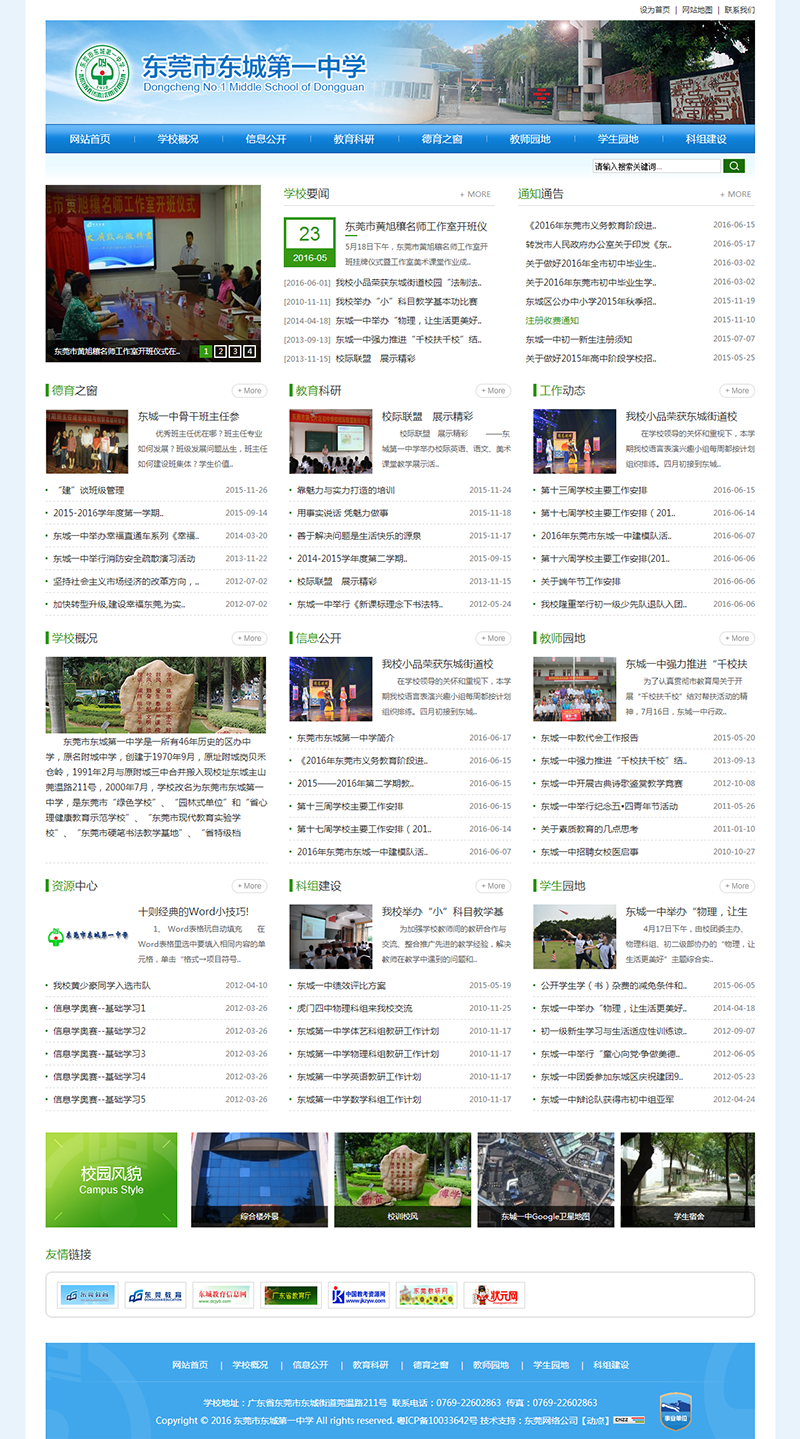
Task: Click 联系我们 link at top right
Action: click(x=740, y=10)
